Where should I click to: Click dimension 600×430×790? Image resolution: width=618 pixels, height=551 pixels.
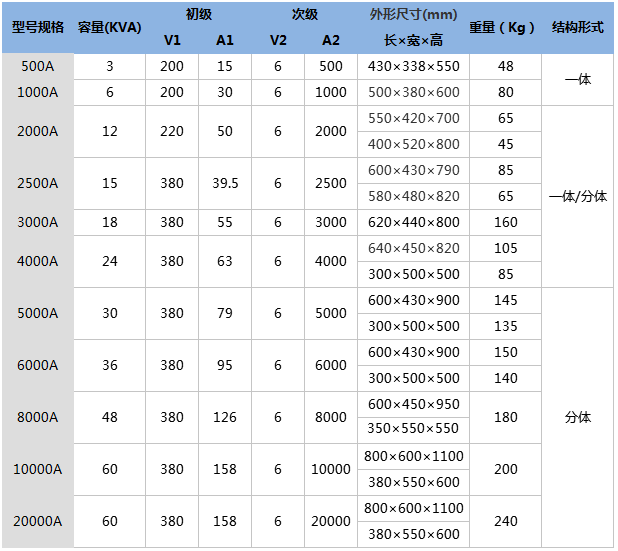(413, 170)
